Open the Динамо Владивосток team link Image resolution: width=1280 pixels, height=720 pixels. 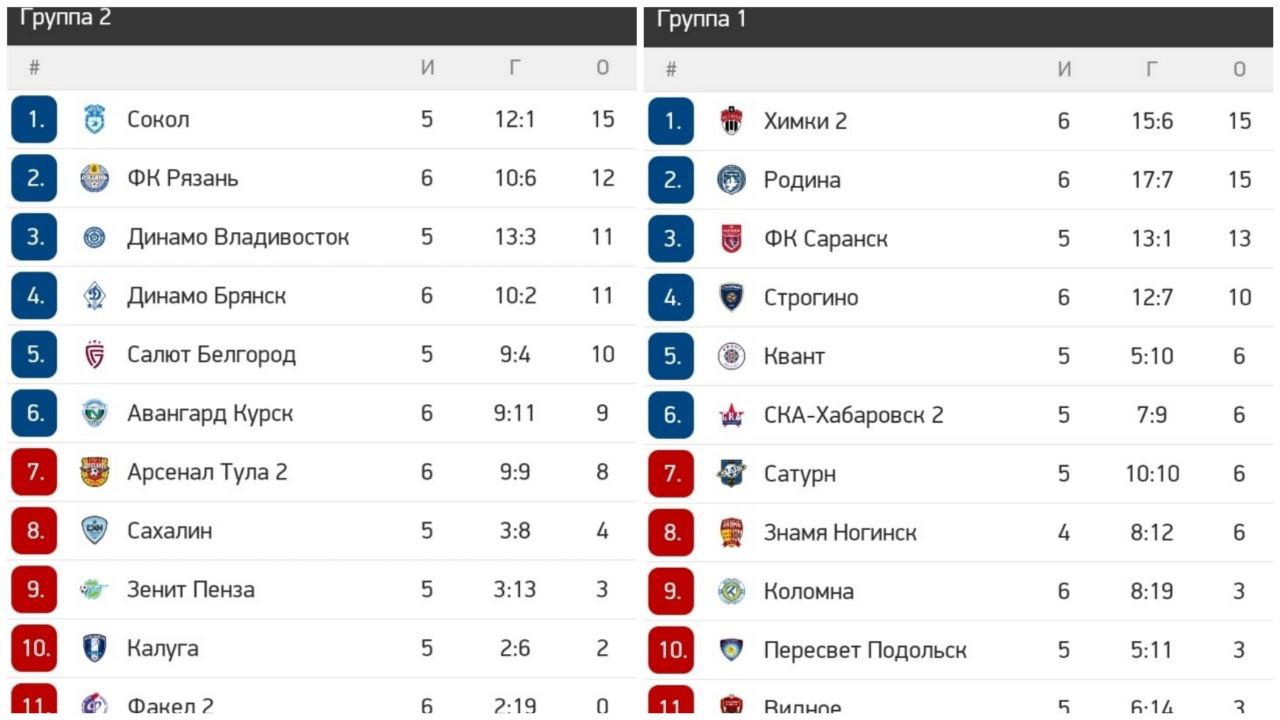point(238,237)
